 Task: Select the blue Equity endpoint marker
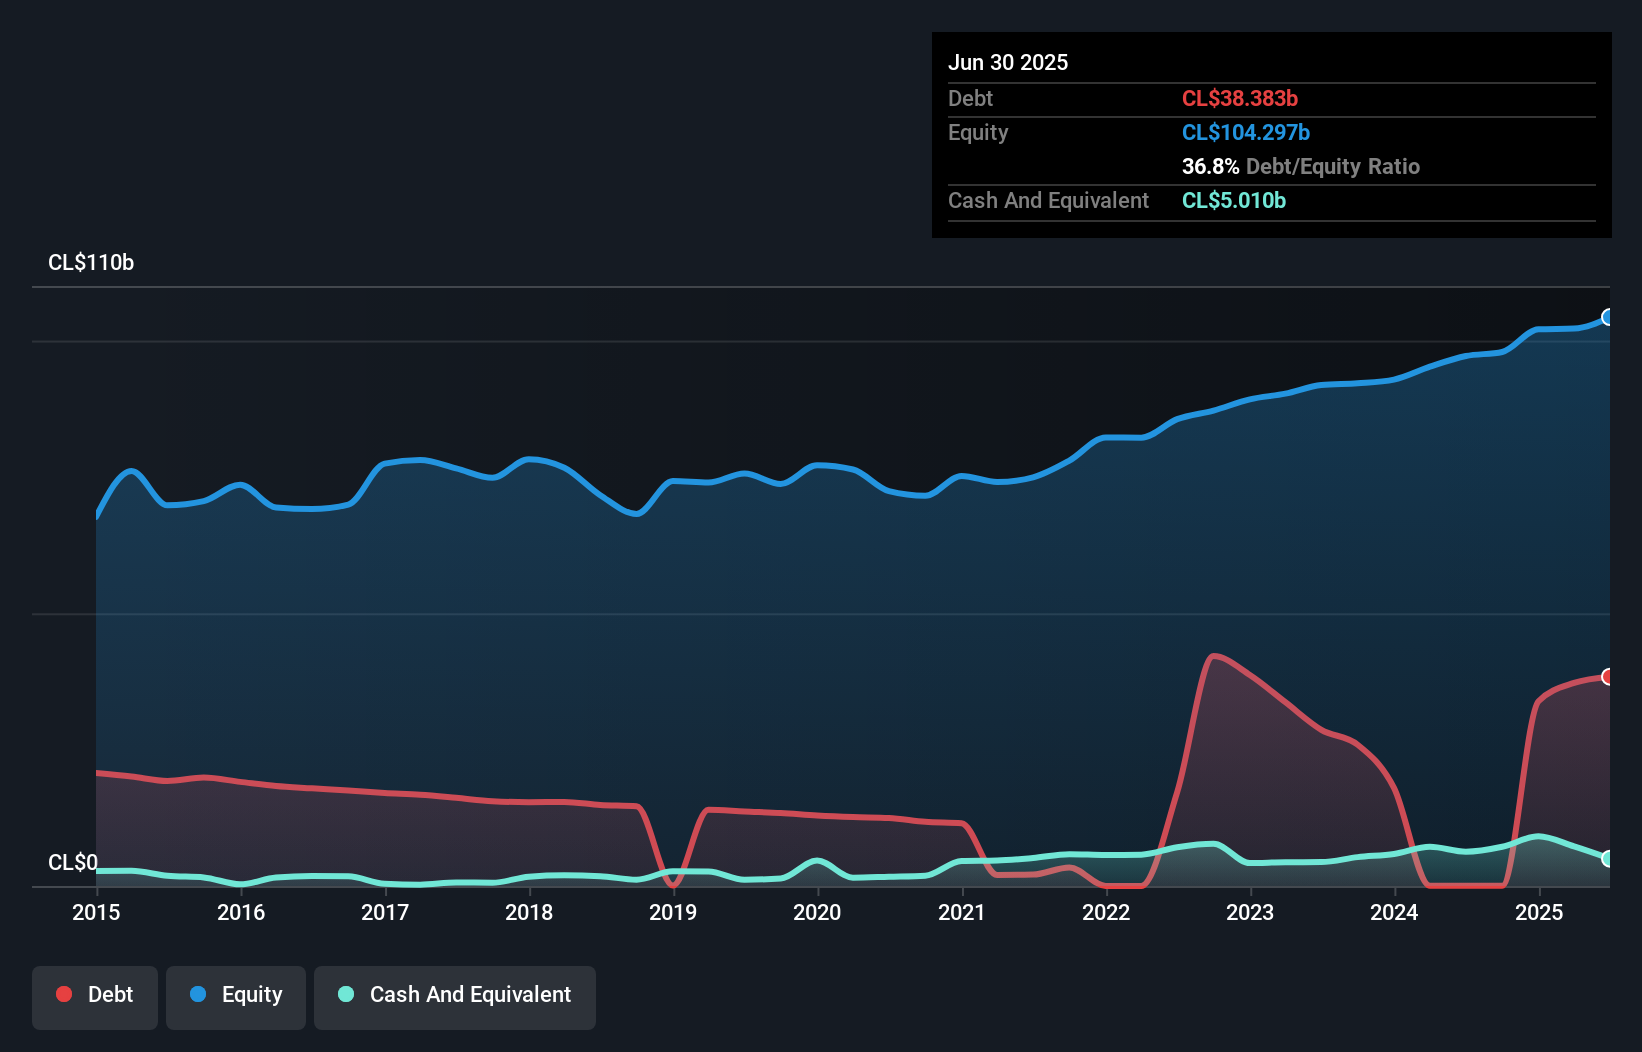[x=1607, y=318]
